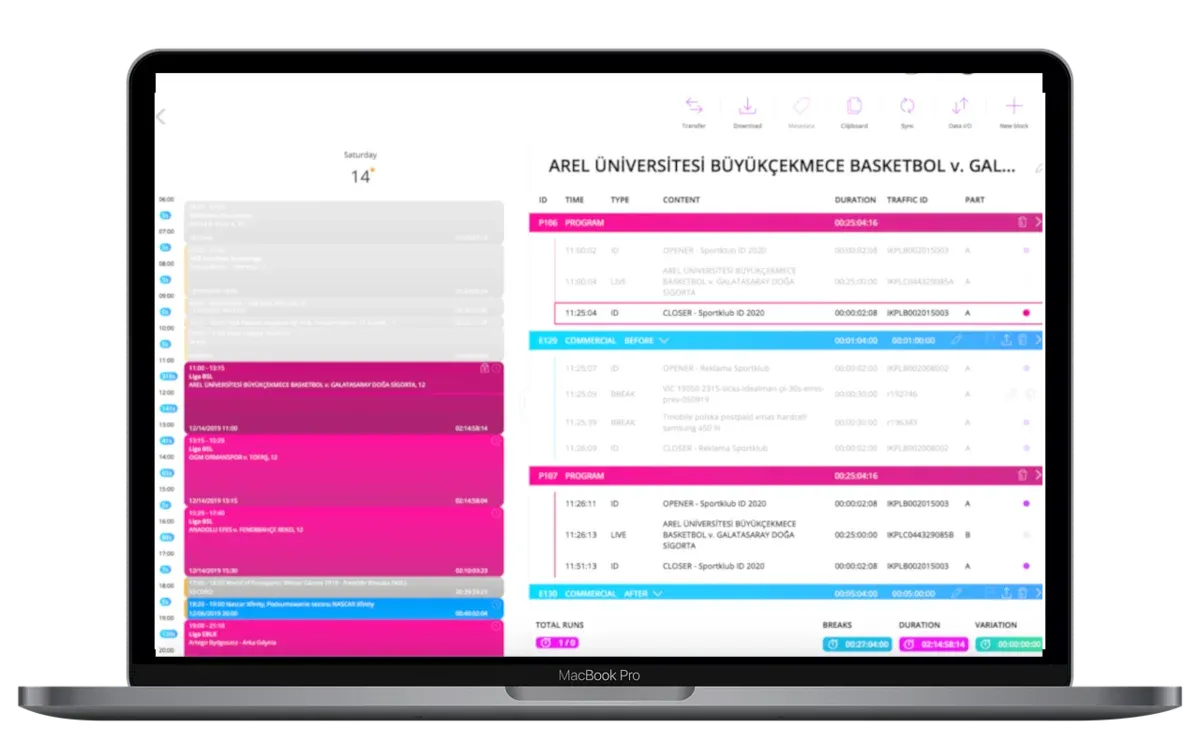
Task: Toggle the status dot on the 11:26:13 LIVE row
Action: 1027,533
